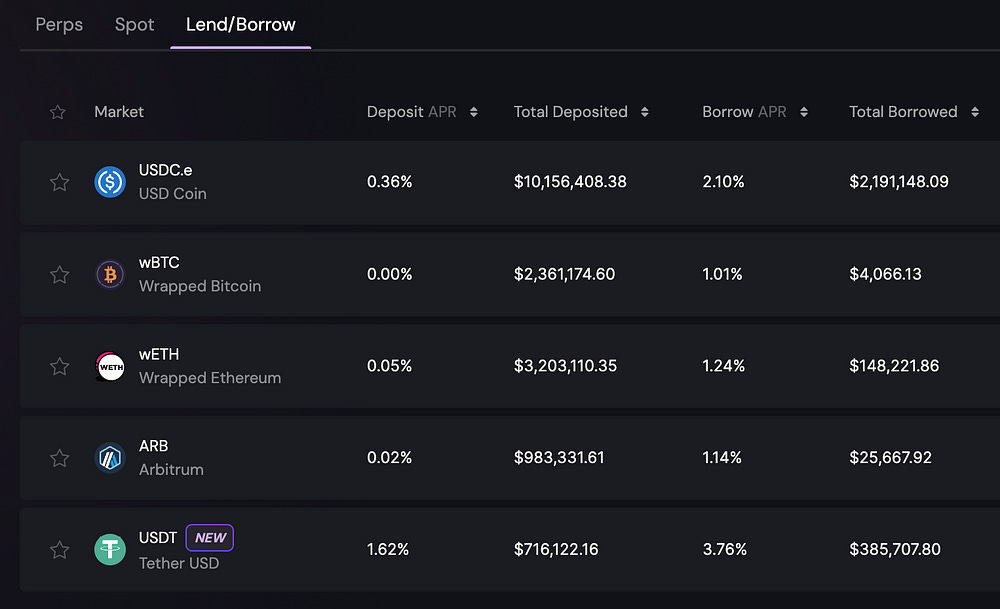1000x609 pixels.
Task: Click the USDC.e coin icon
Action: (x=110, y=182)
